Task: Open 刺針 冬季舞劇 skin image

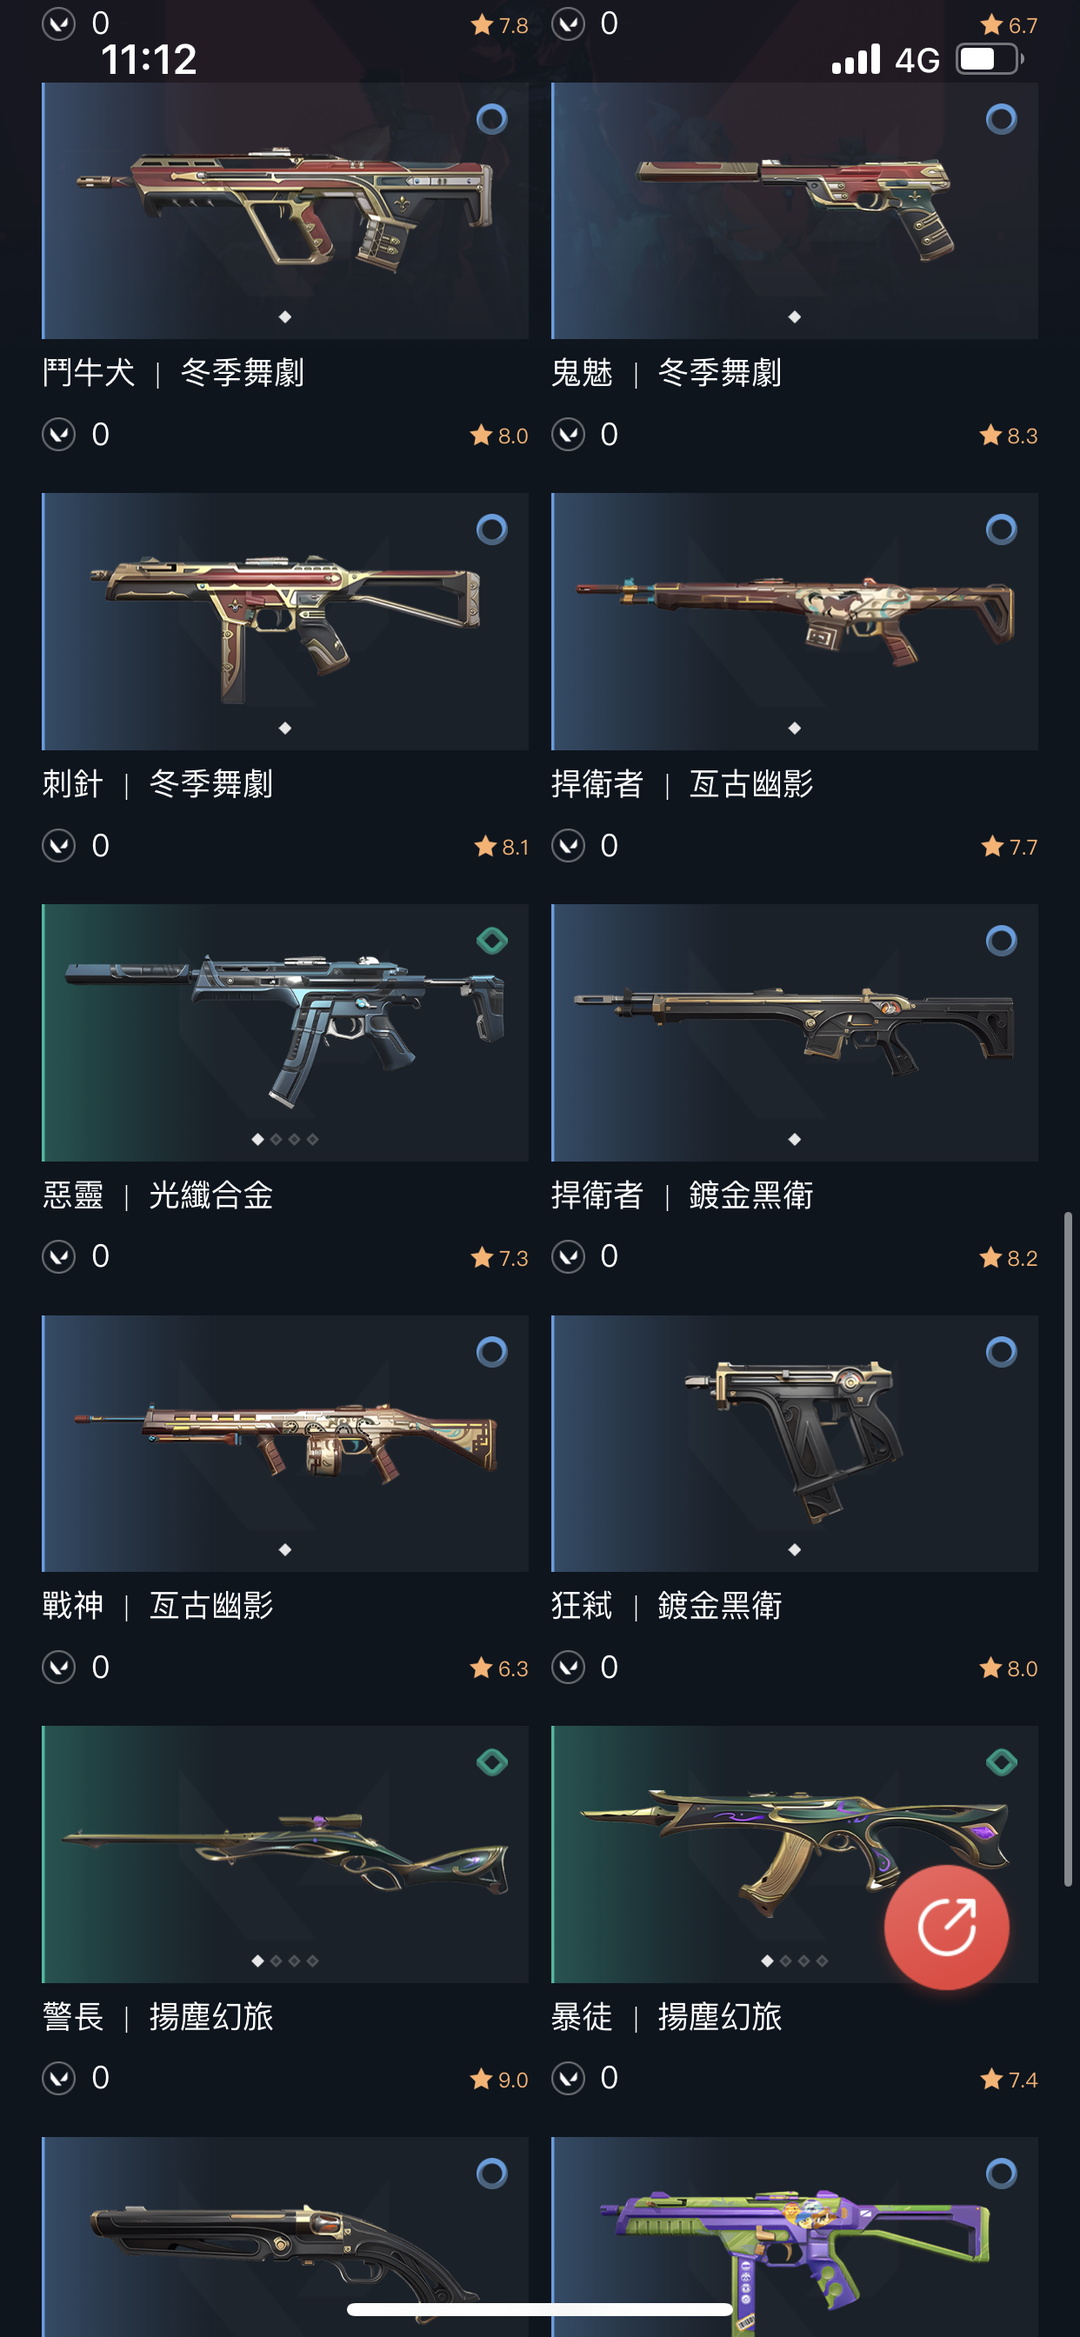Action: point(285,621)
